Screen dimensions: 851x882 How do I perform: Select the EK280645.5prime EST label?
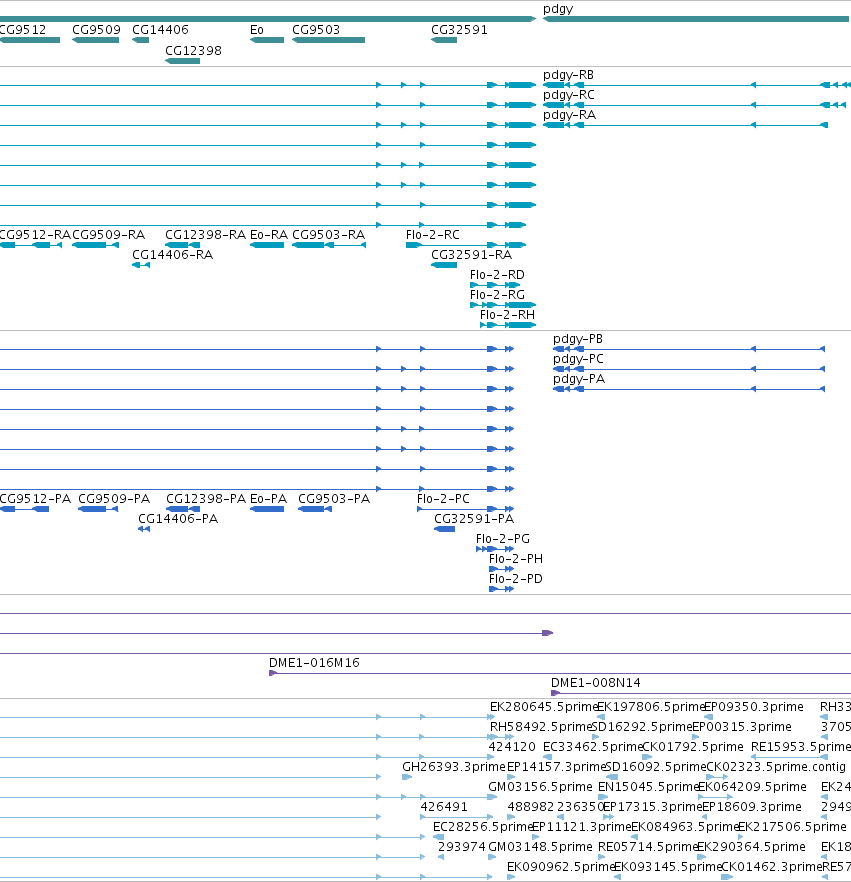(x=543, y=707)
